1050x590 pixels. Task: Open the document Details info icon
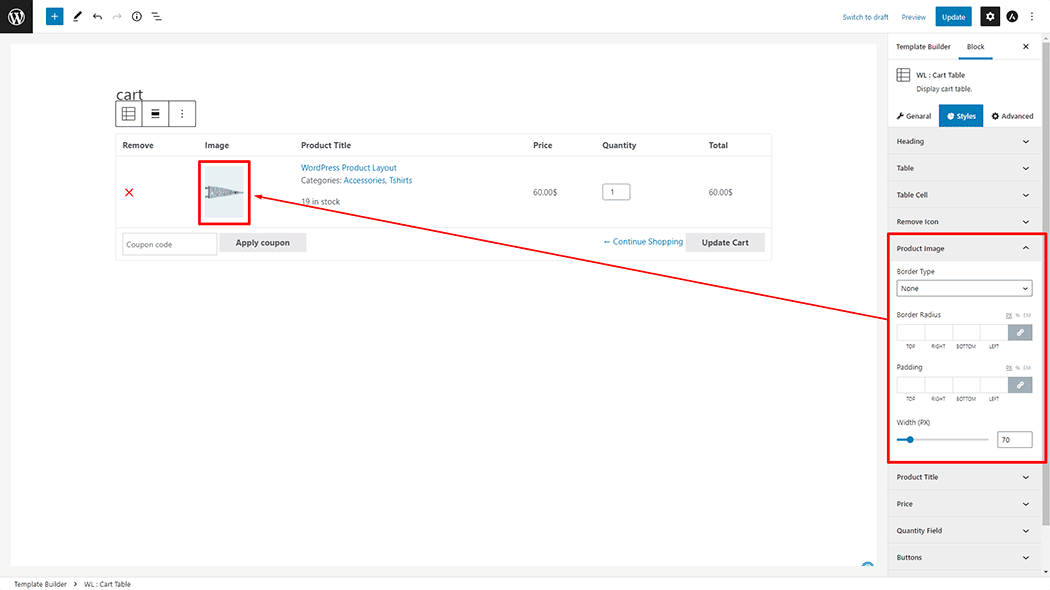(x=137, y=16)
